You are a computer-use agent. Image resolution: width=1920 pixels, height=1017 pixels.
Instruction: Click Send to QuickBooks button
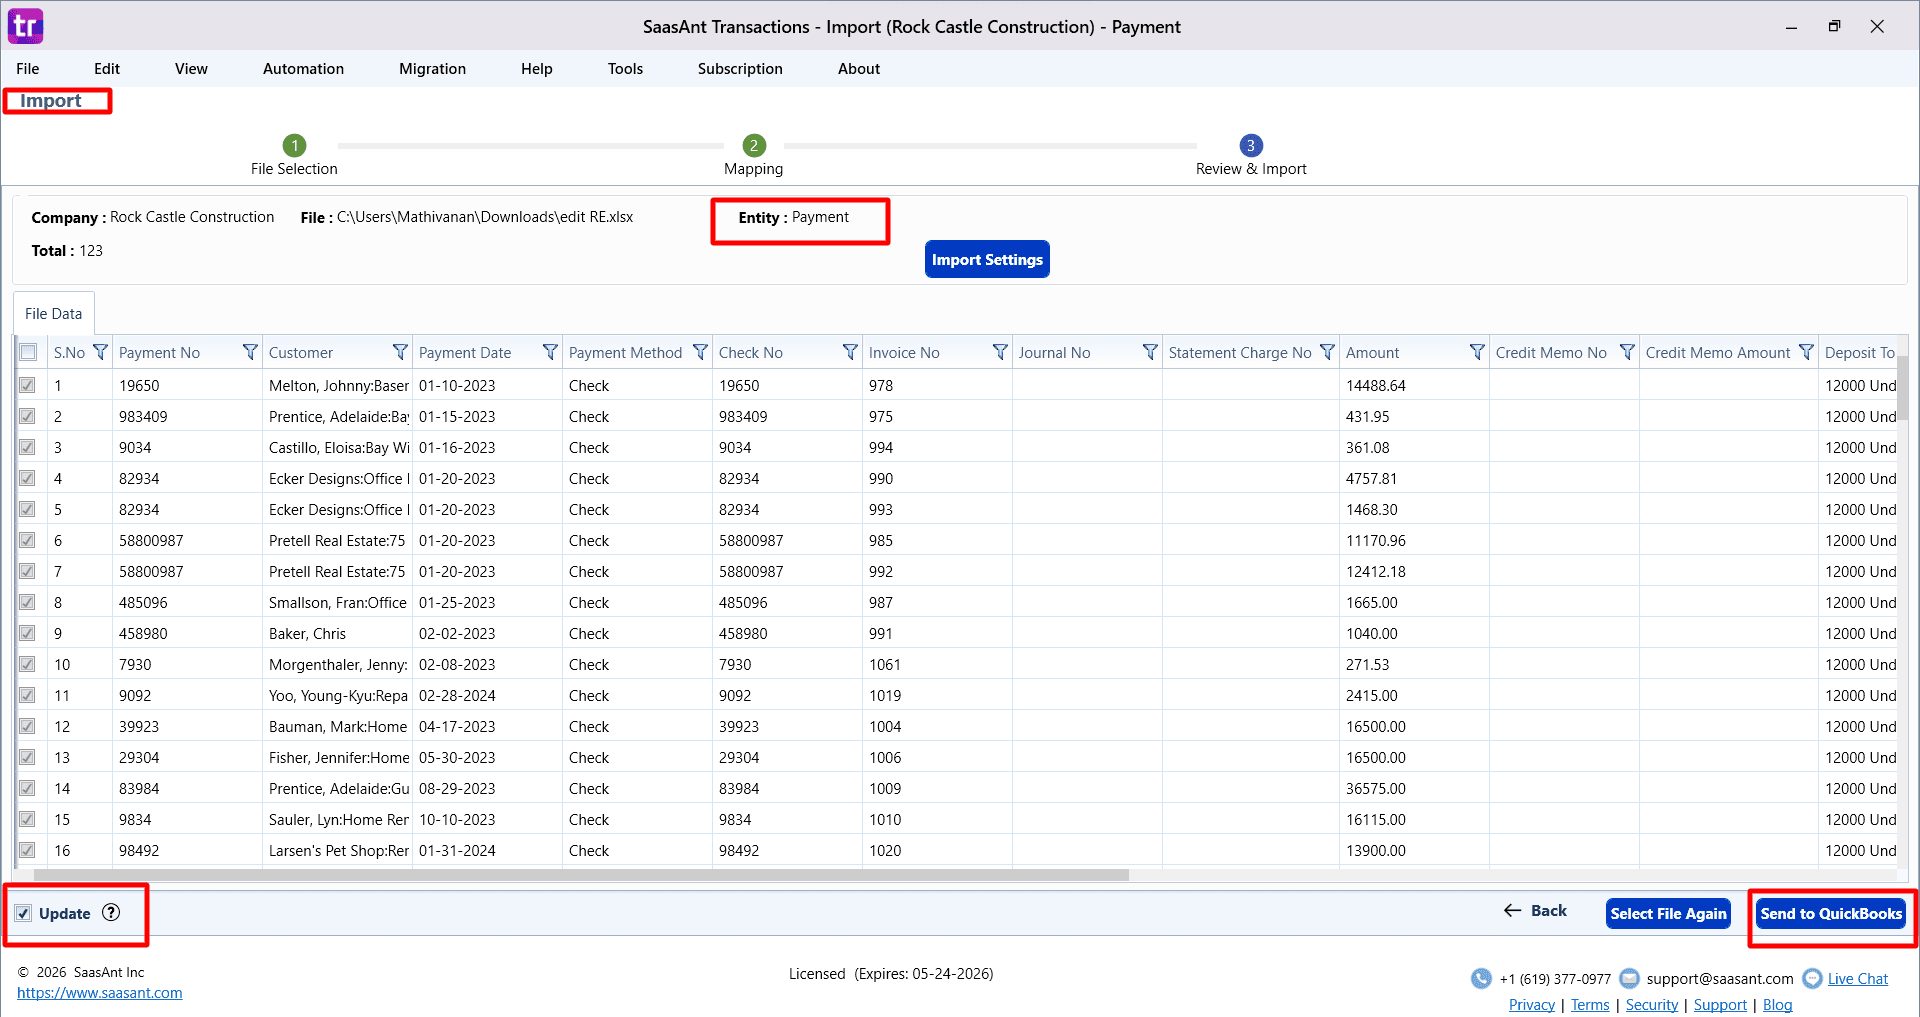click(x=1831, y=913)
